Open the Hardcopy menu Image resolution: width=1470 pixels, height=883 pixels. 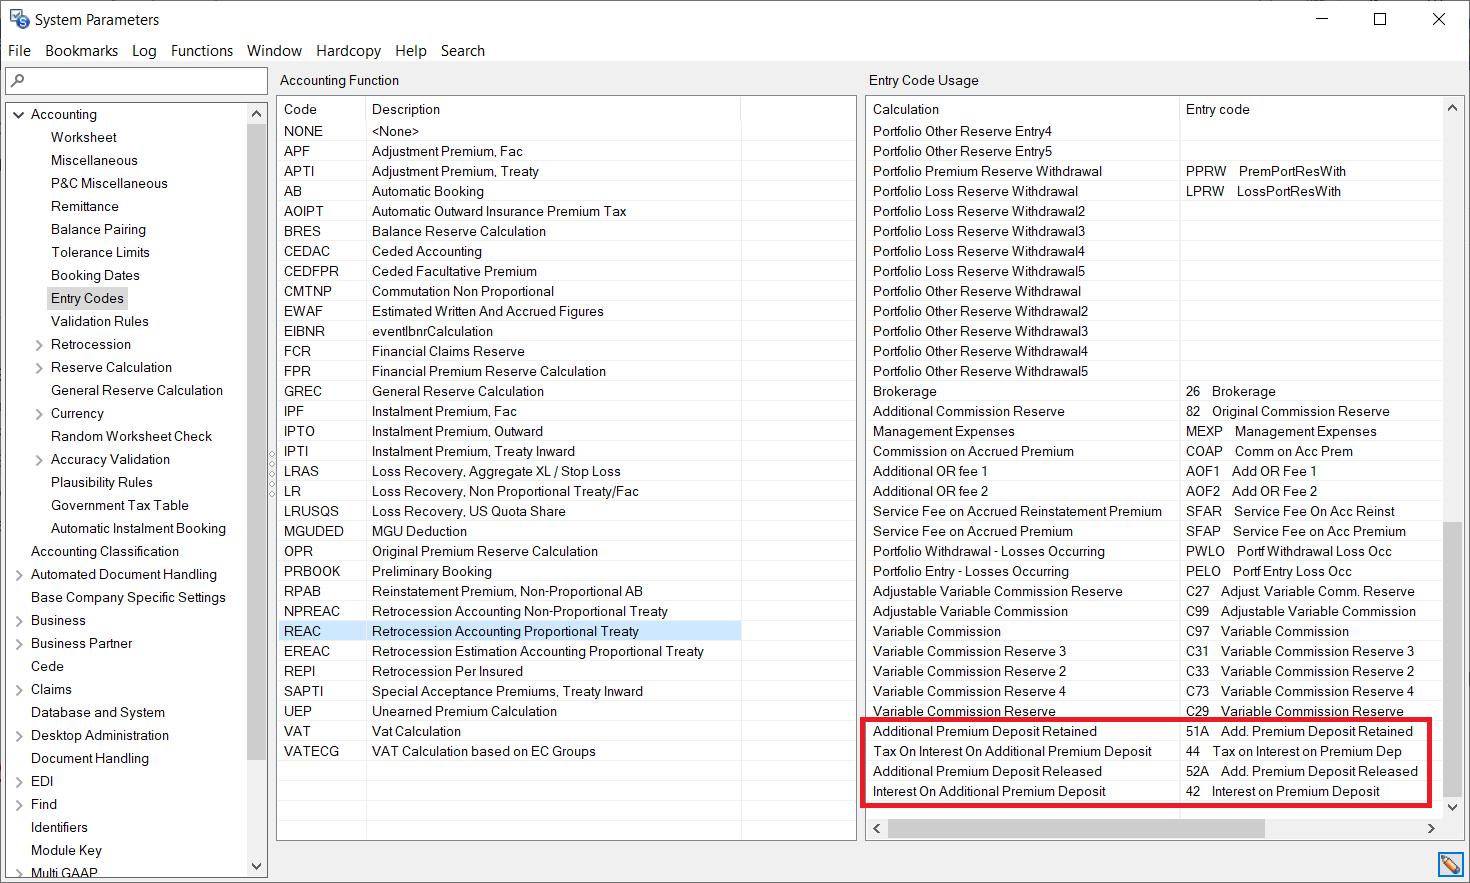click(x=348, y=51)
